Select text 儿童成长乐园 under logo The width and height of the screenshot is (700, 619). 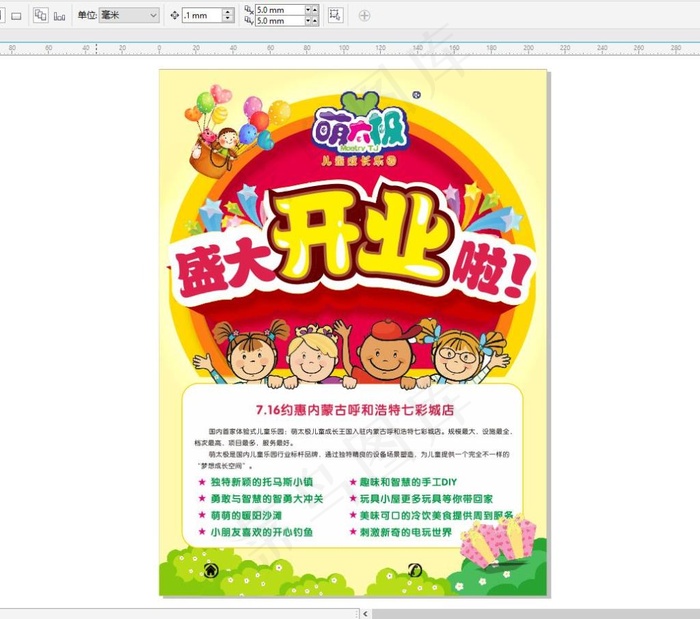coord(359,161)
